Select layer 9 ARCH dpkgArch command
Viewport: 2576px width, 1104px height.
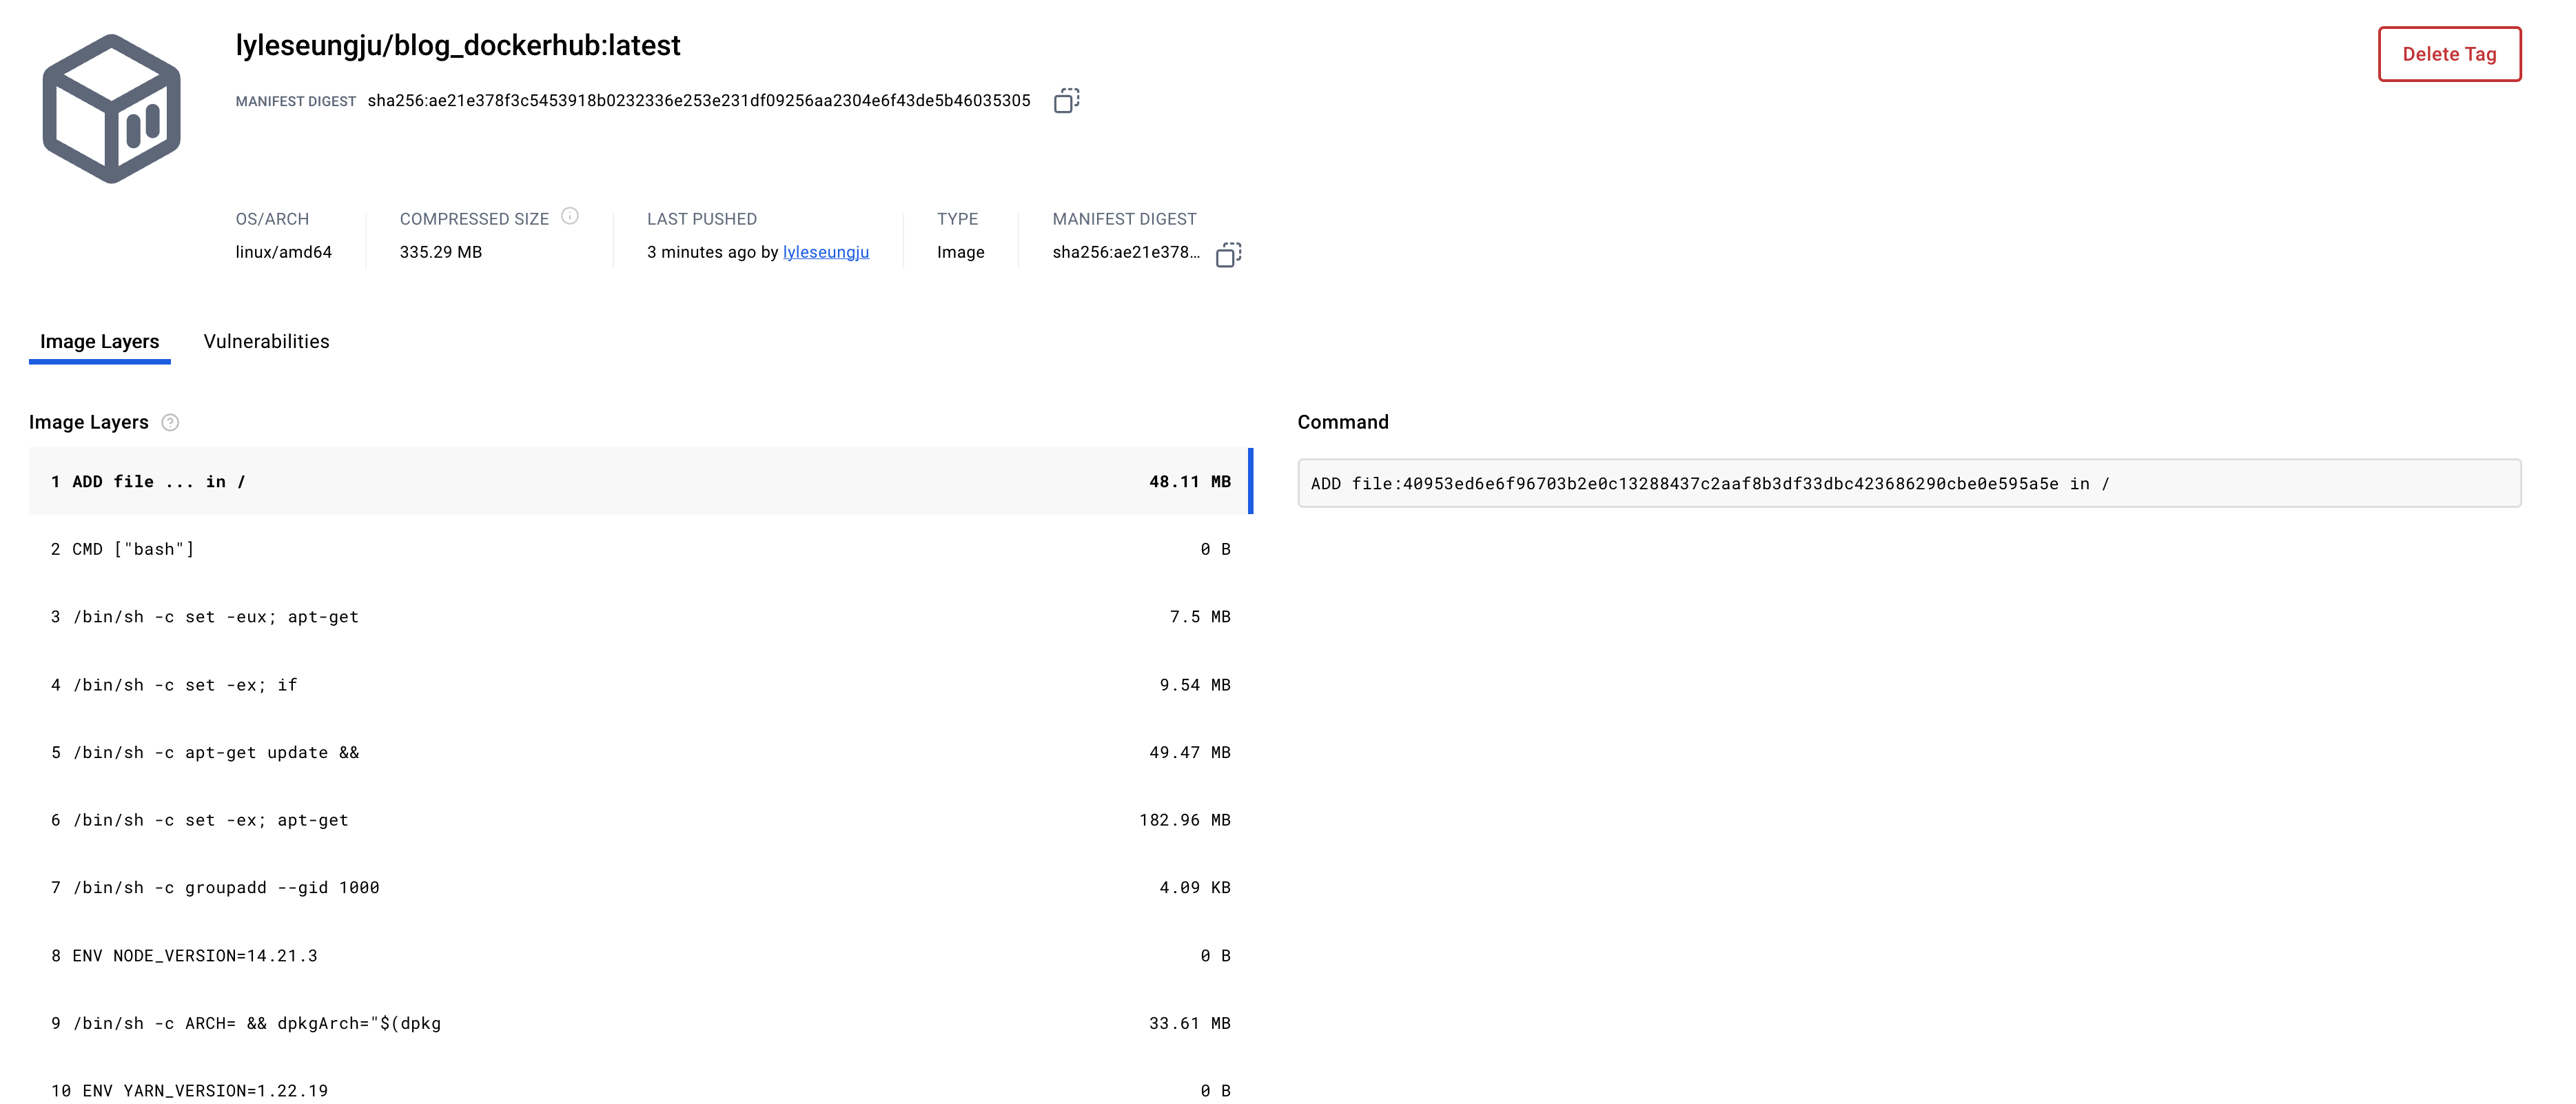pos(640,1023)
